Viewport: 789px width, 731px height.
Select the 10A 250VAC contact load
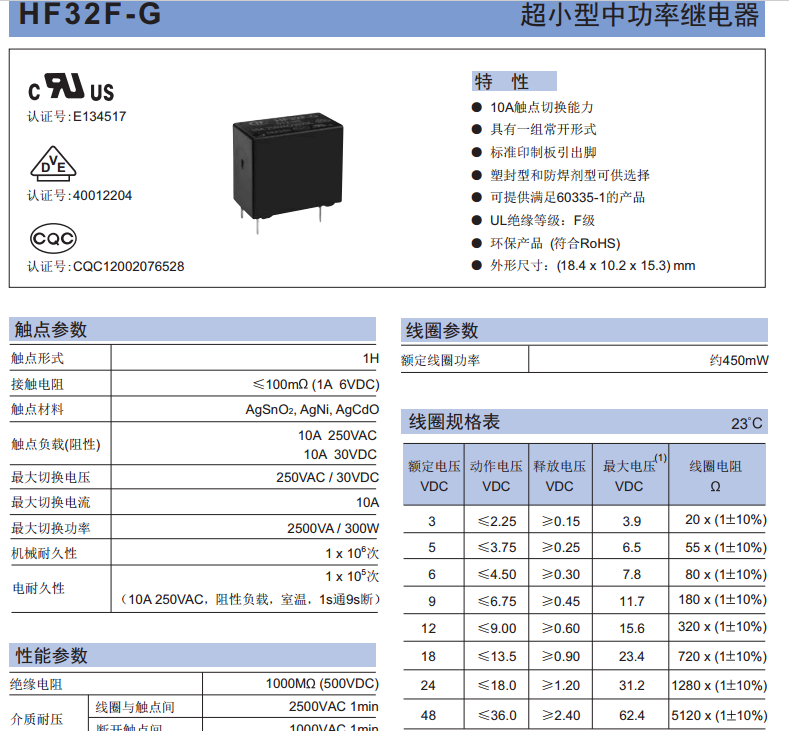[x=337, y=436]
